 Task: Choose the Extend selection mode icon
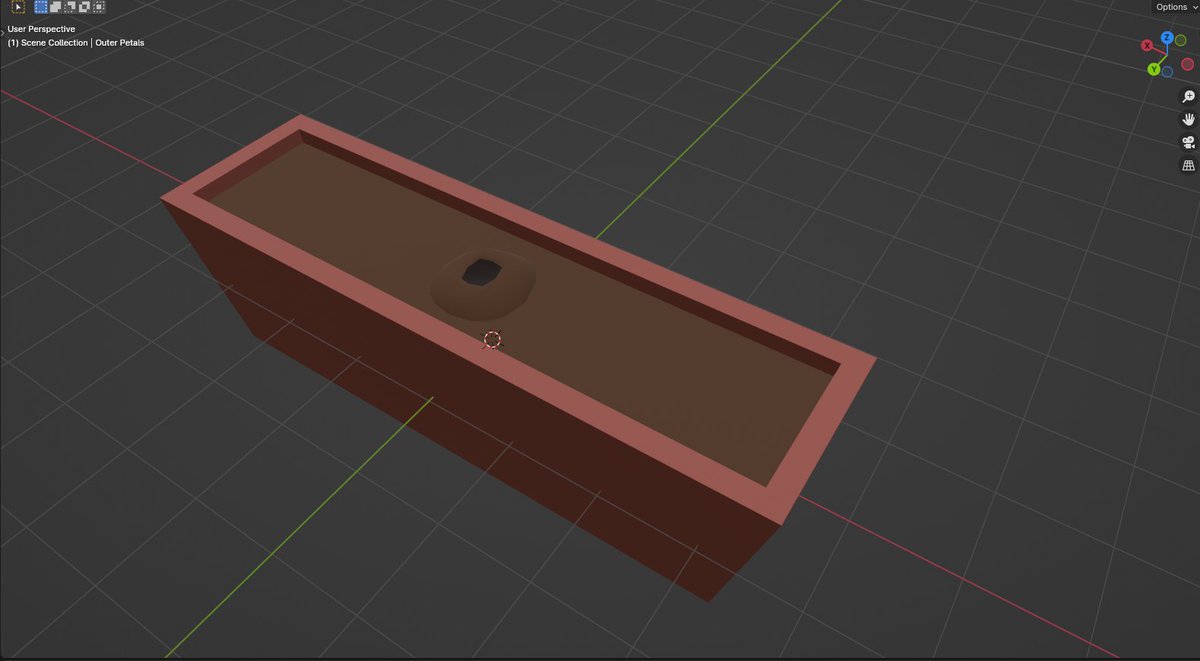pyautogui.click(x=56, y=7)
